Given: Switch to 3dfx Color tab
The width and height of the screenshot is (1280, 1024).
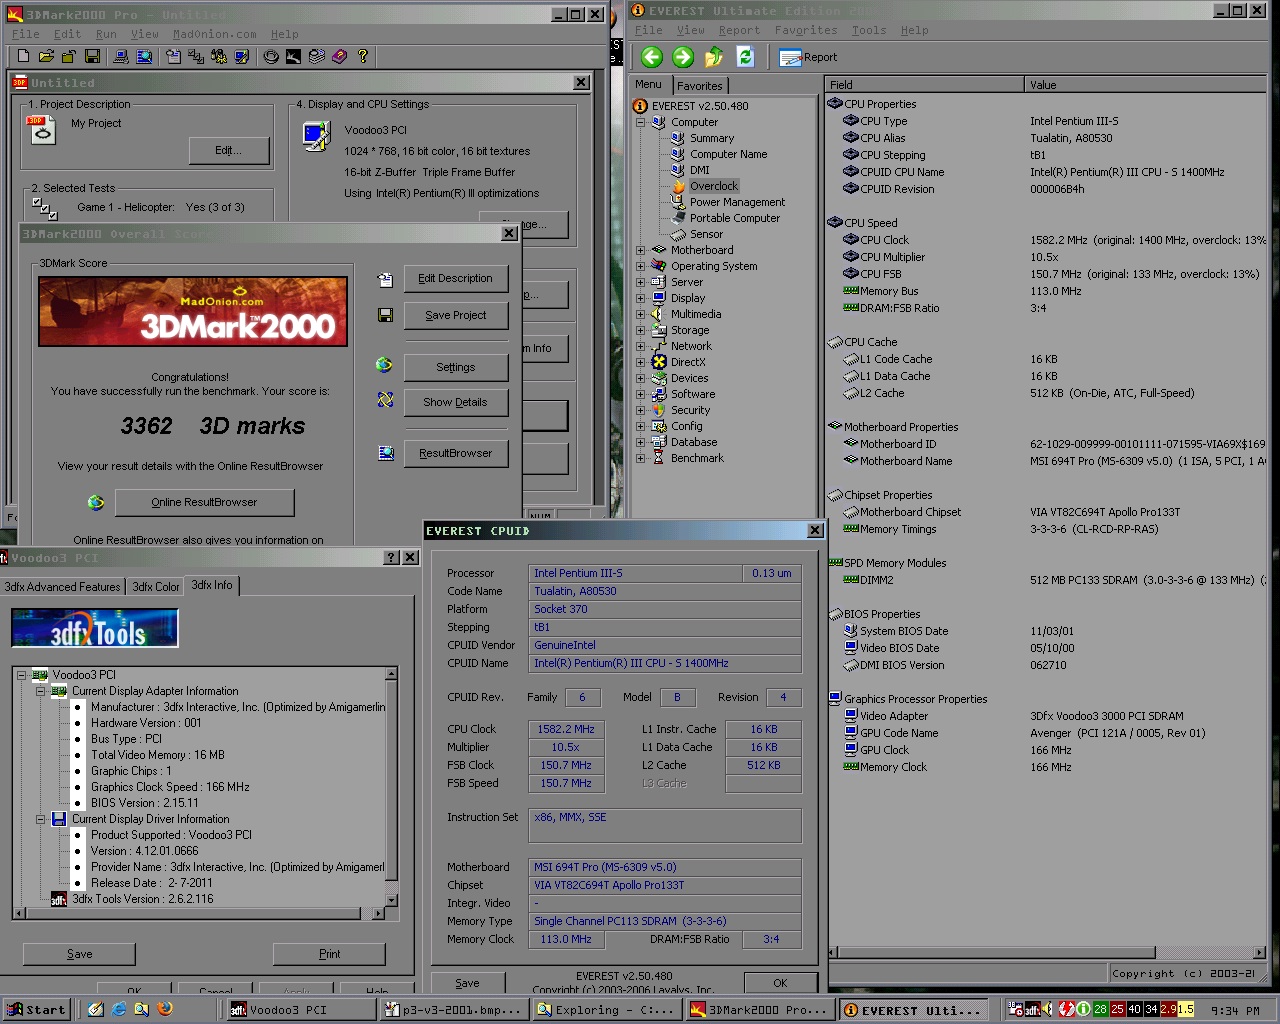Looking at the screenshot, I should click(x=156, y=587).
